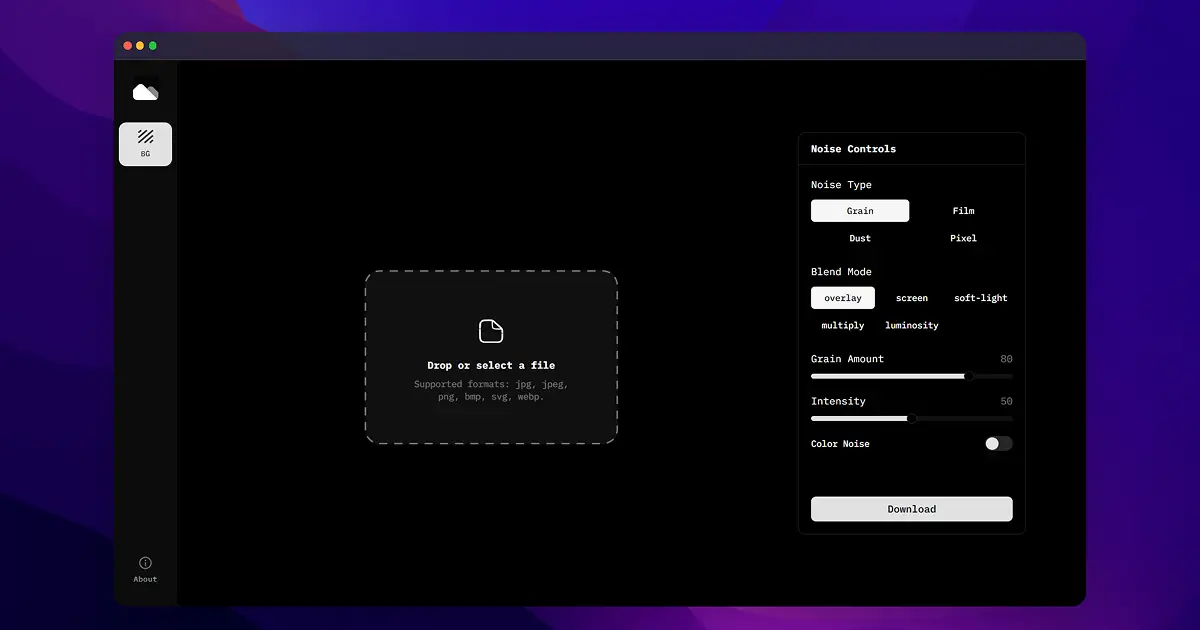Select the screen blend mode
The height and width of the screenshot is (630, 1200).
click(x=911, y=298)
